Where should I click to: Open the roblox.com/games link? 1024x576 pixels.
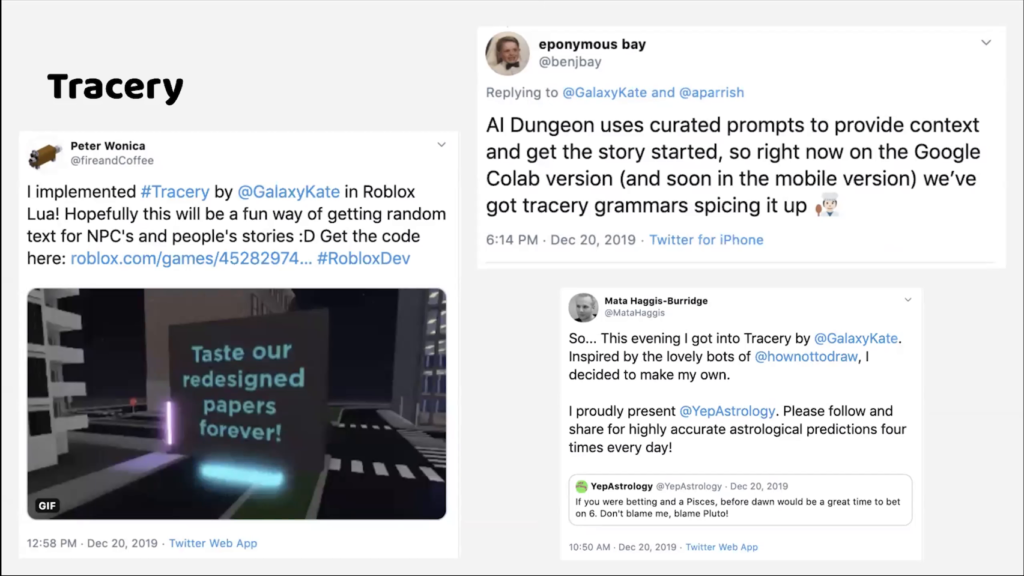pos(191,259)
